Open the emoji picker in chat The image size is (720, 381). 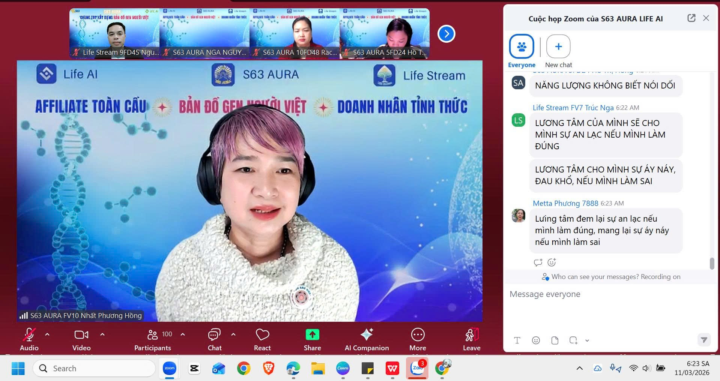(536, 341)
